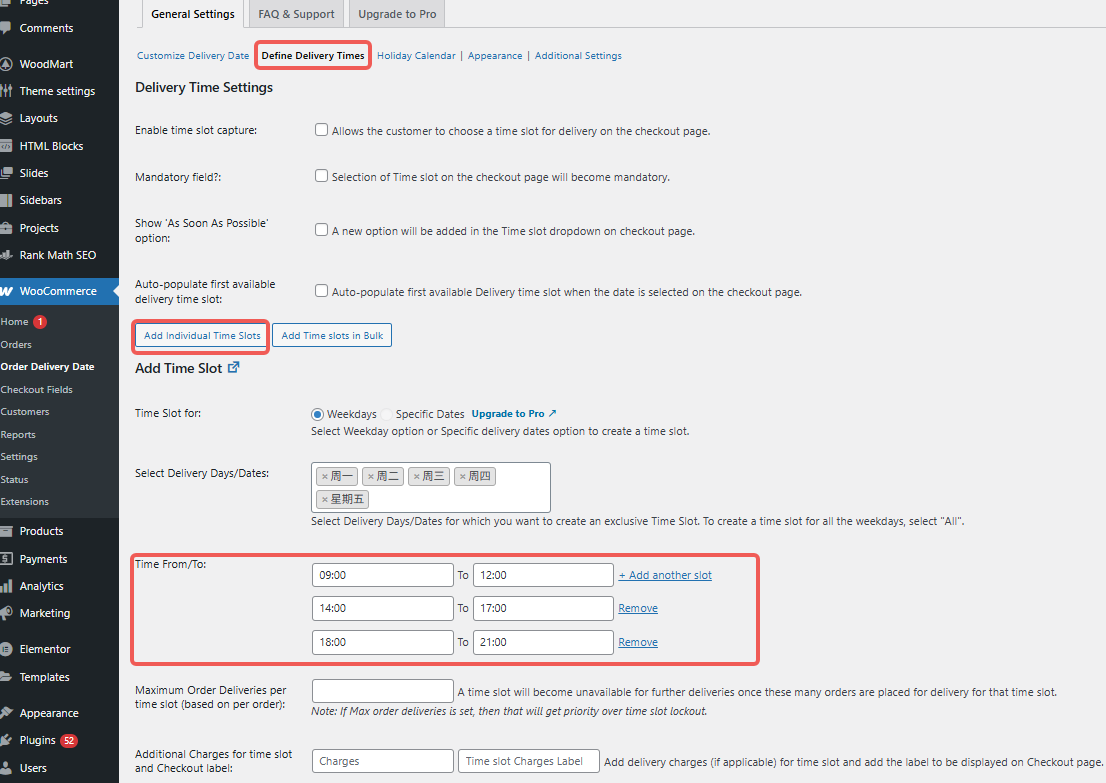
Task: Open Plugins via its plug icon
Action: (6, 741)
